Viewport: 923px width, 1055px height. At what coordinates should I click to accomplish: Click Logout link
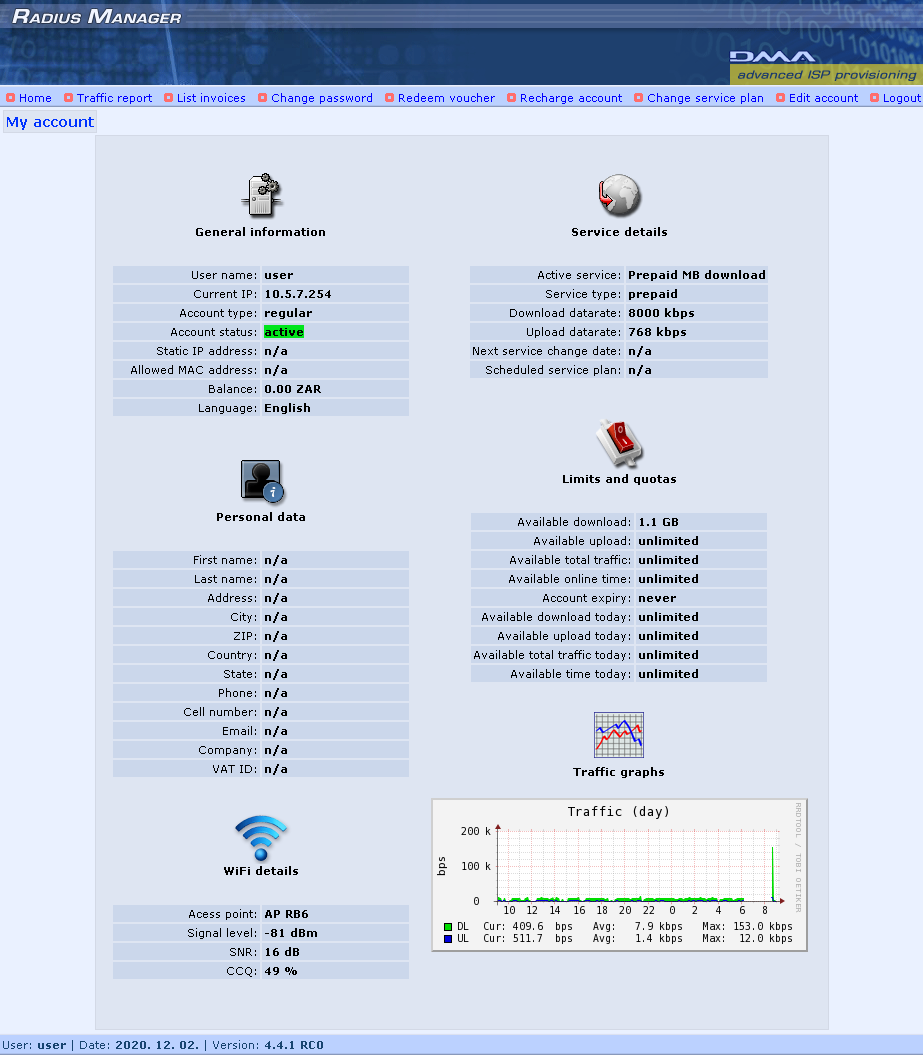tap(901, 98)
